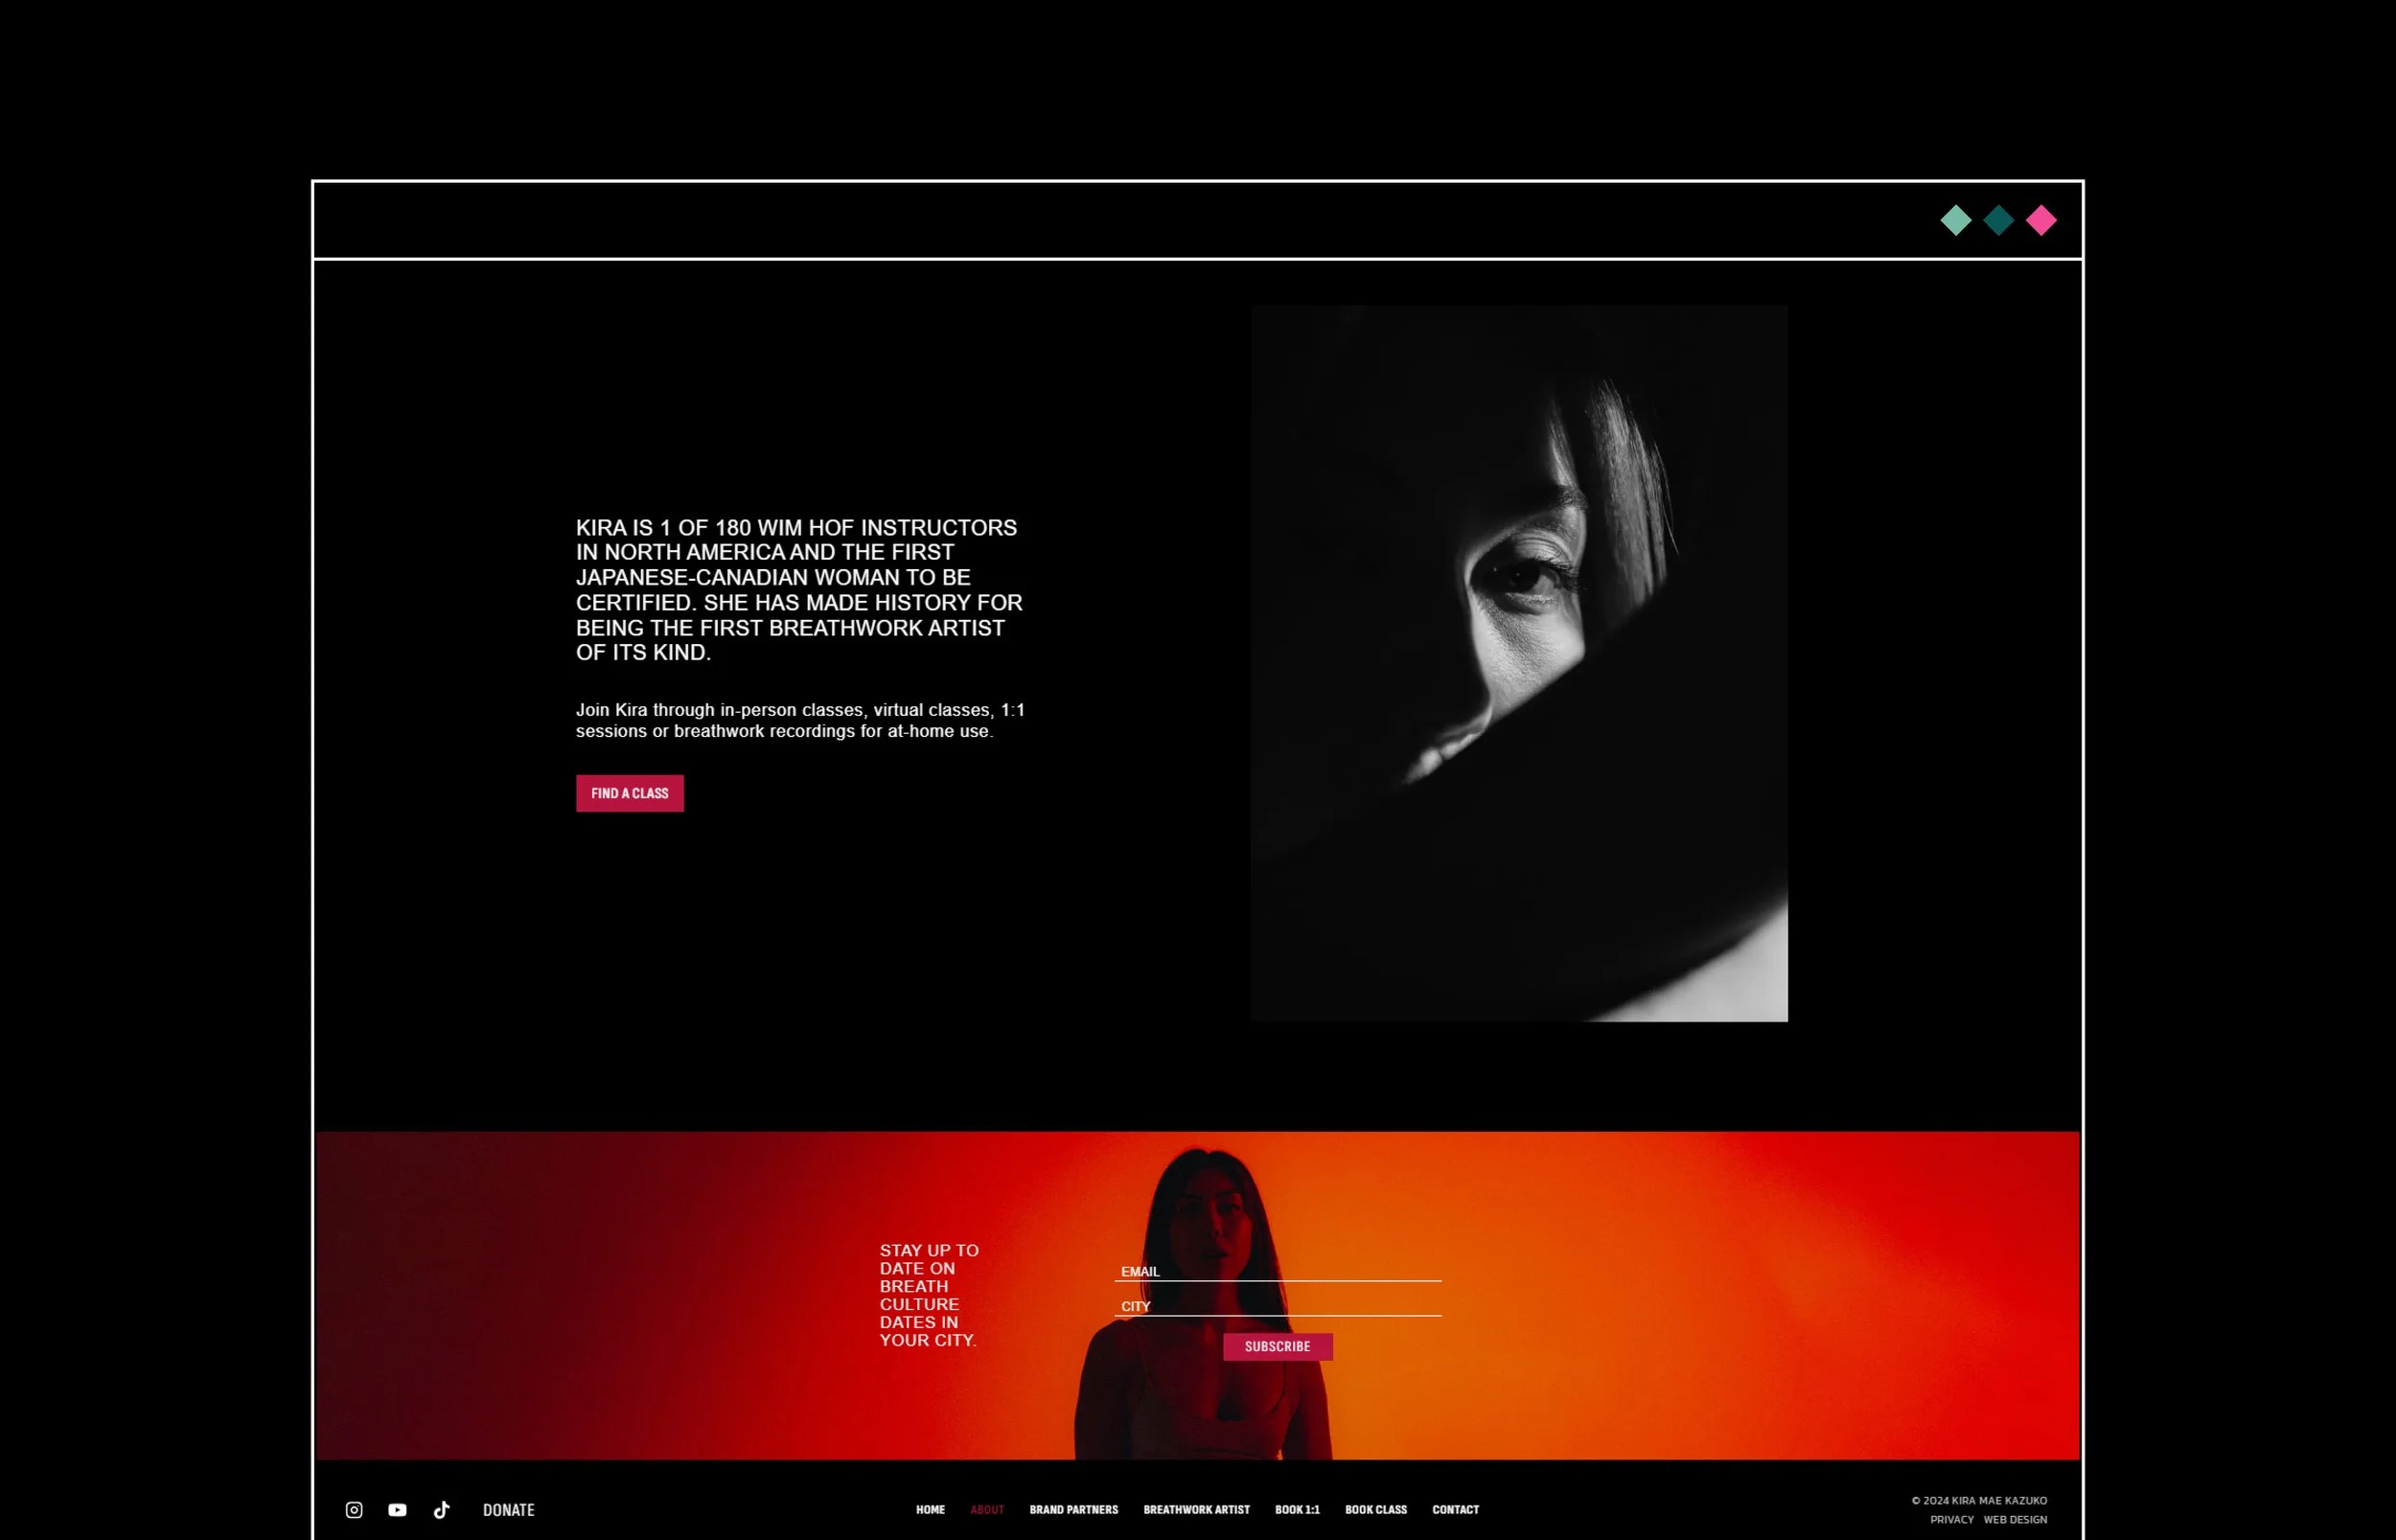Focus the Email input field
This screenshot has width=2396, height=1540.
(x=1278, y=1271)
